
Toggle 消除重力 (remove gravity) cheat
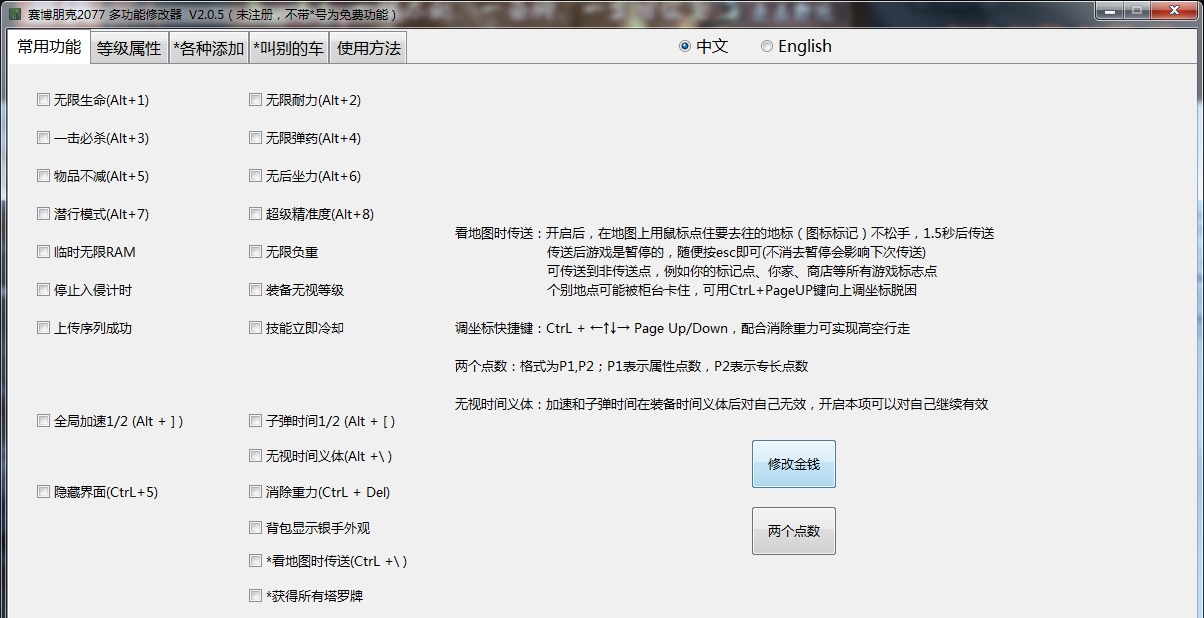click(256, 492)
